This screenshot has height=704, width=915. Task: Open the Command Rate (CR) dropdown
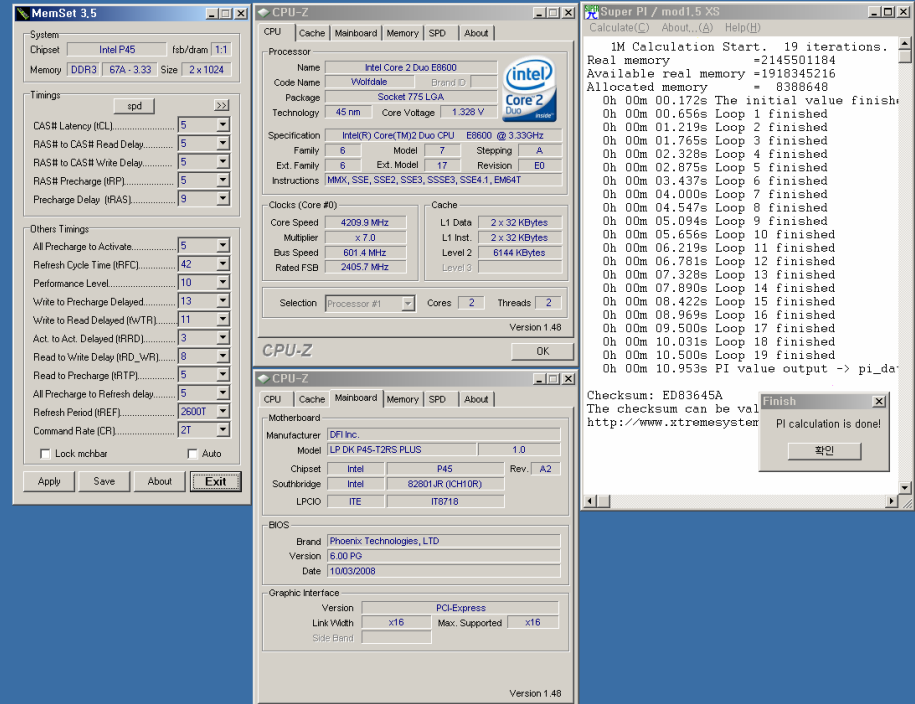pyautogui.click(x=223, y=430)
